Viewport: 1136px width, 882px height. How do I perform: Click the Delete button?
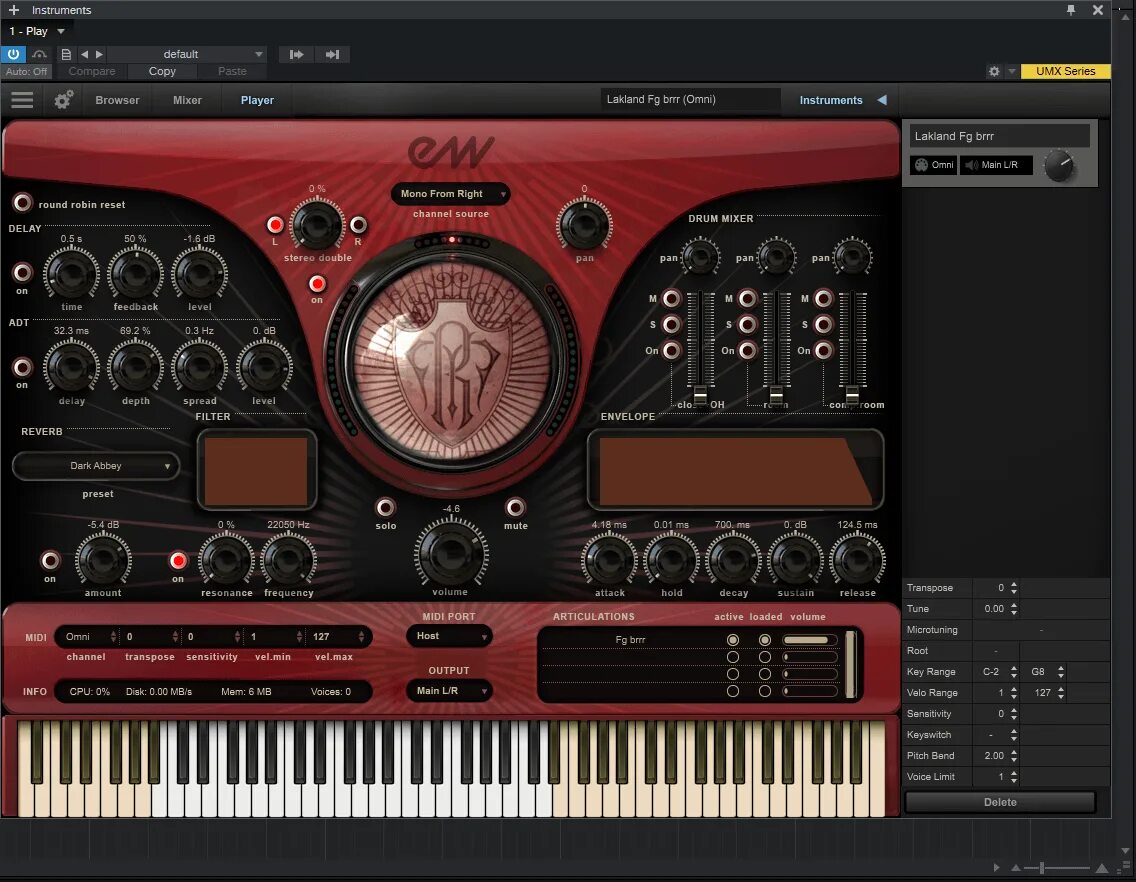click(1000, 802)
